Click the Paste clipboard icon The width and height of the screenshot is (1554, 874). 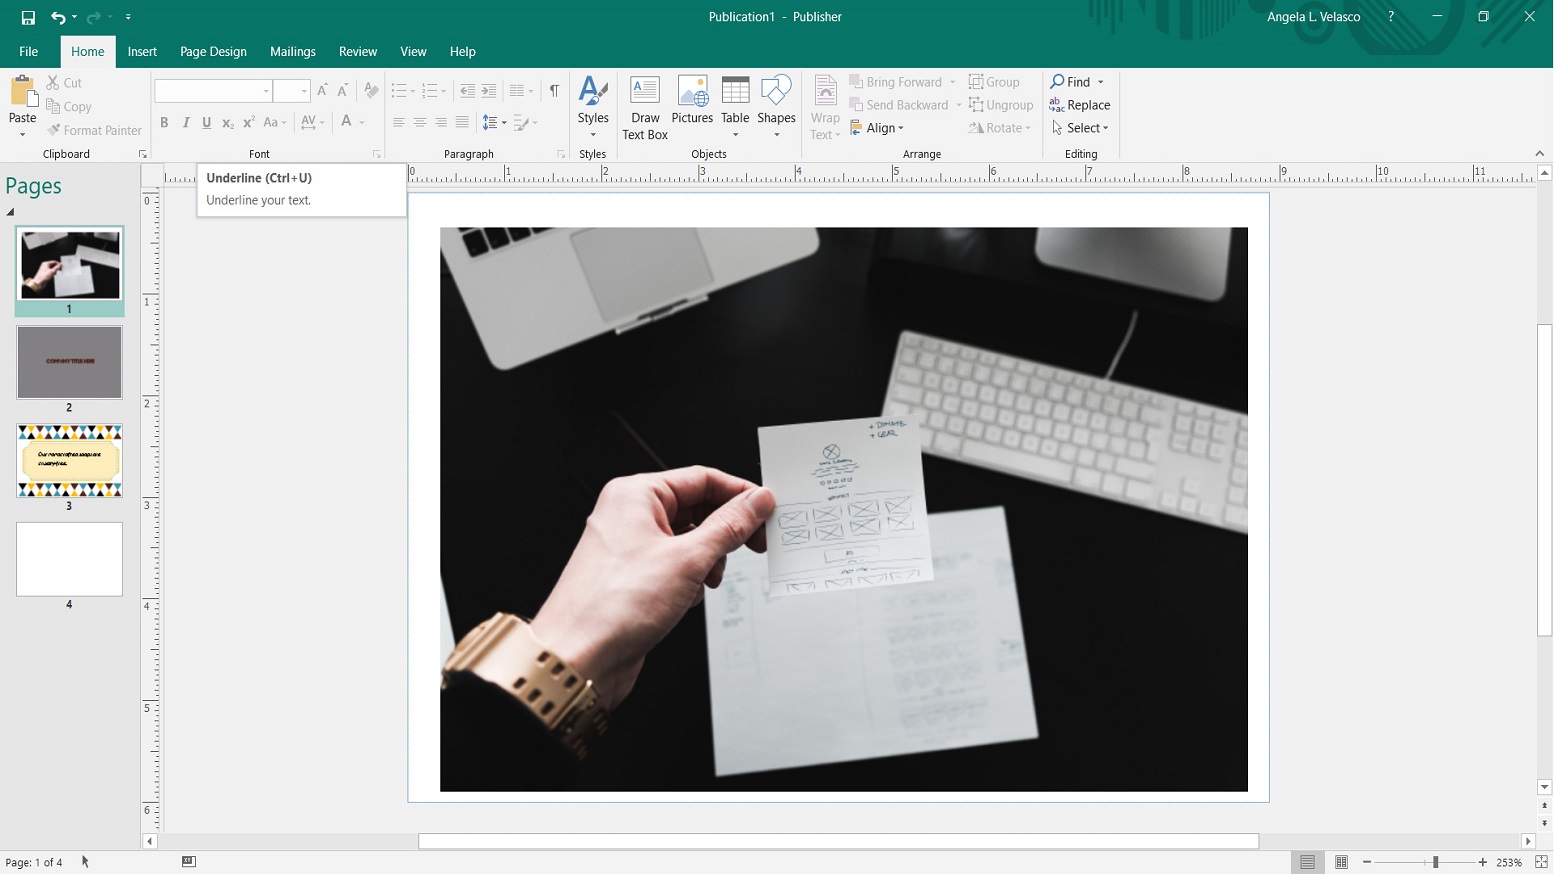tap(22, 95)
